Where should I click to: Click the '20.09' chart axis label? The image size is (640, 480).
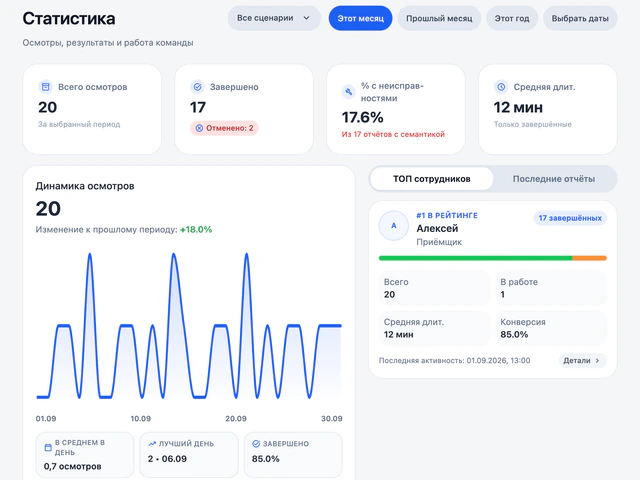point(236,418)
